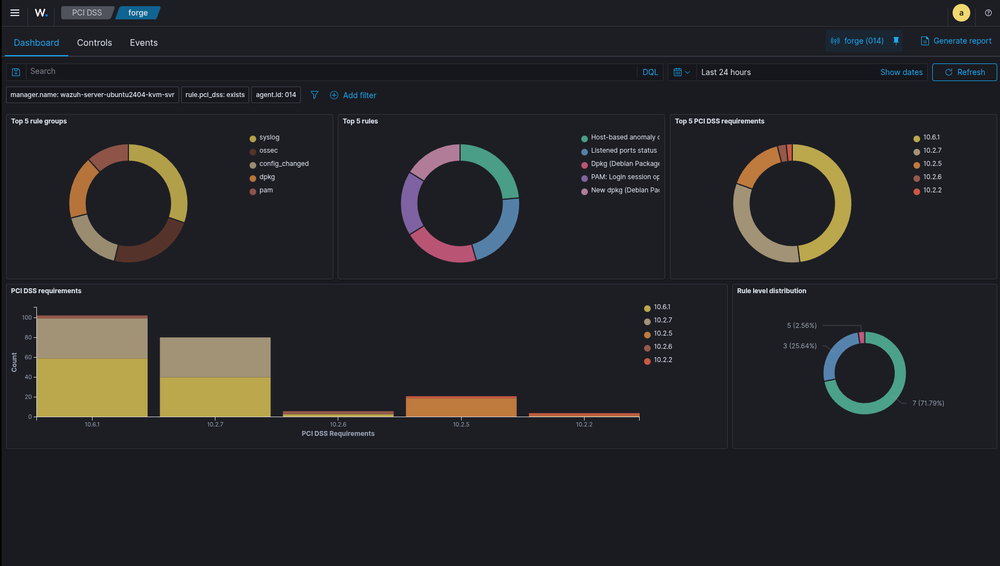1000x566 pixels.
Task: Click the Refresh button
Action: (x=964, y=72)
